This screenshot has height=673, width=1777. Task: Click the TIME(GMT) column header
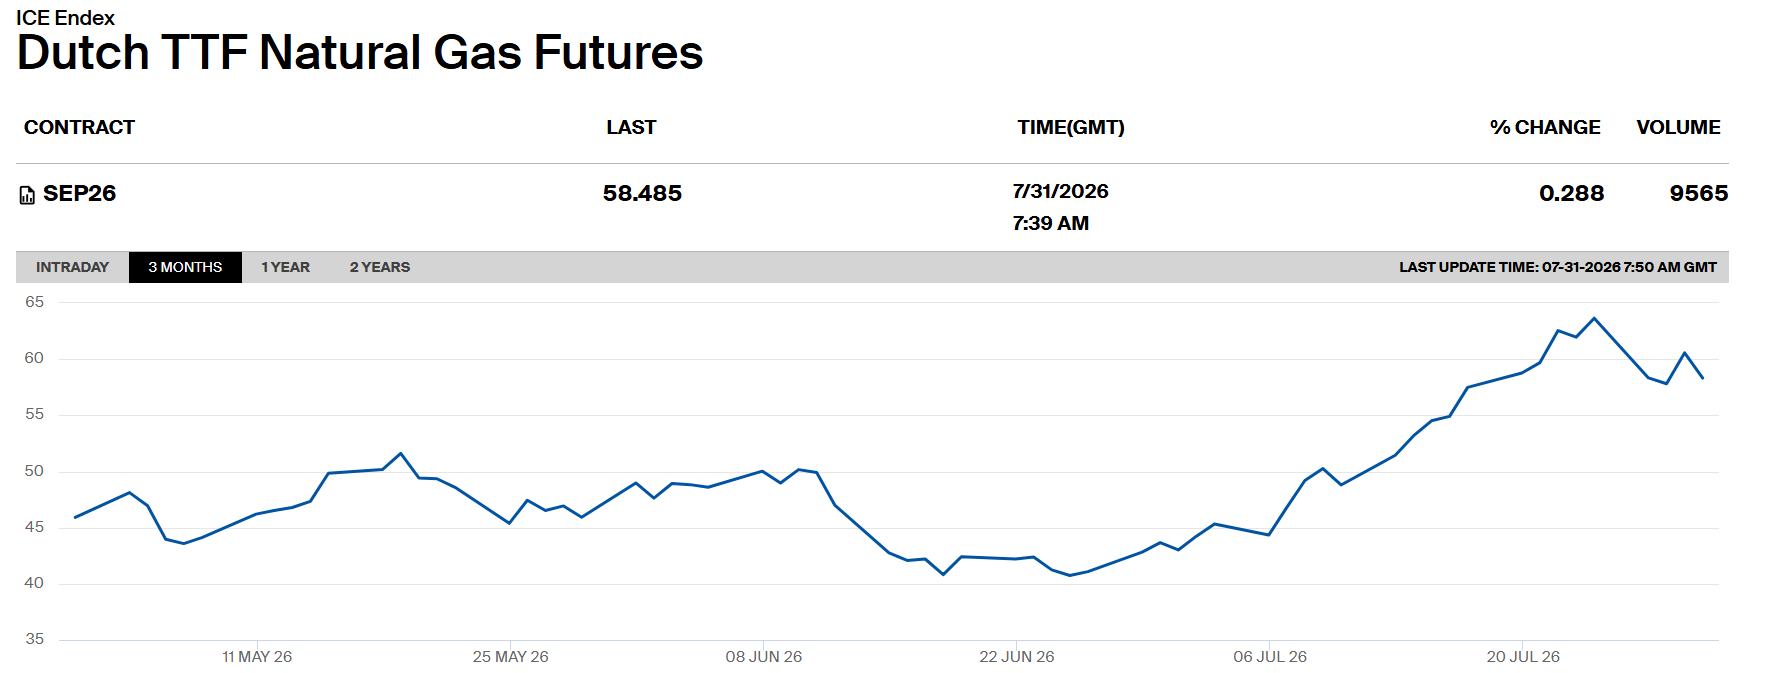tap(1071, 127)
